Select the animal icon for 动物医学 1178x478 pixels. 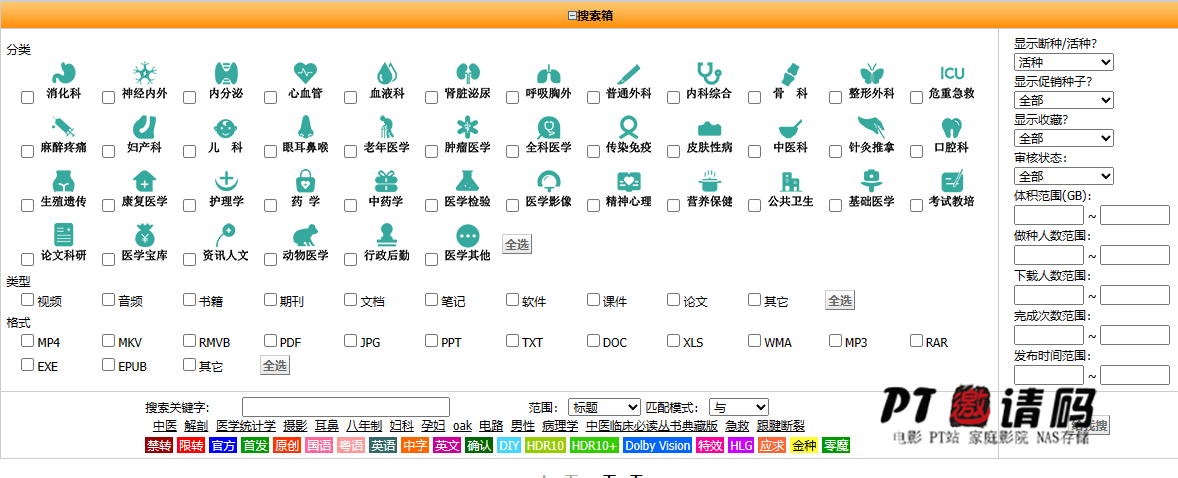tap(305, 235)
